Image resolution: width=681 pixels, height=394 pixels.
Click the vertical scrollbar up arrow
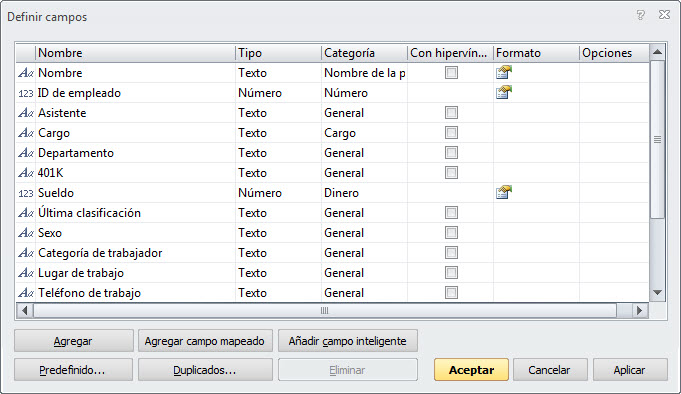coord(658,52)
